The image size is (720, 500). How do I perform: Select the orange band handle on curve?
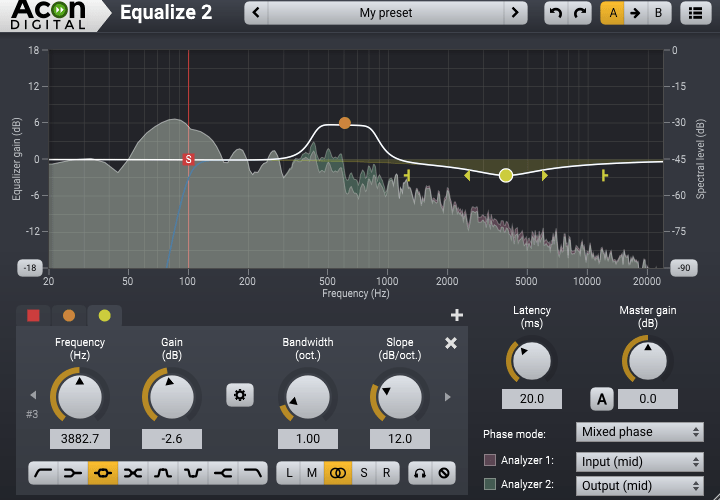(x=345, y=123)
